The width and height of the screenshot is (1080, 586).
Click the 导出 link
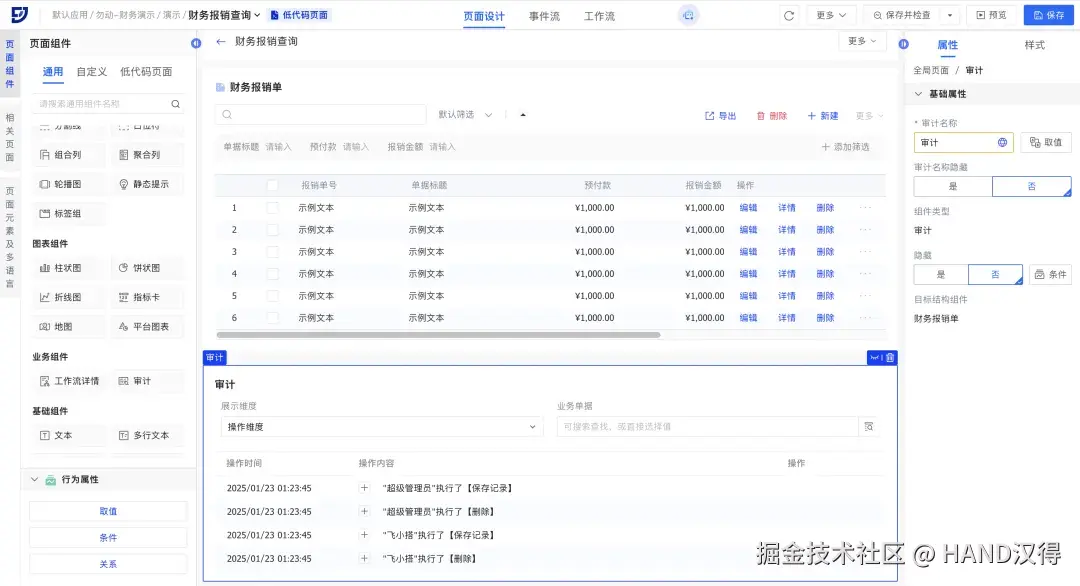[x=720, y=116]
